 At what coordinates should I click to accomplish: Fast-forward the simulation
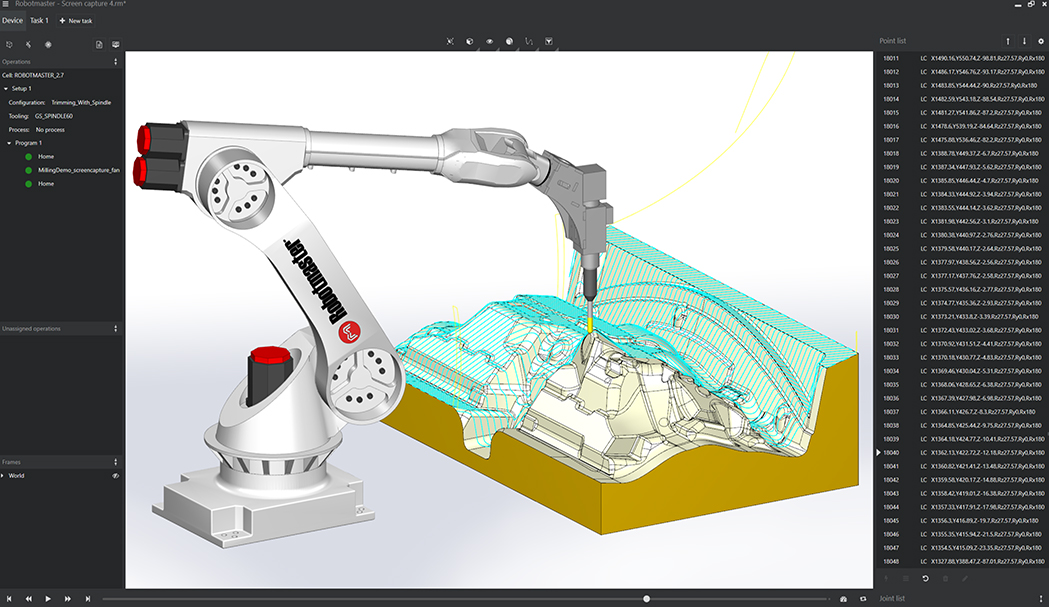[68, 599]
